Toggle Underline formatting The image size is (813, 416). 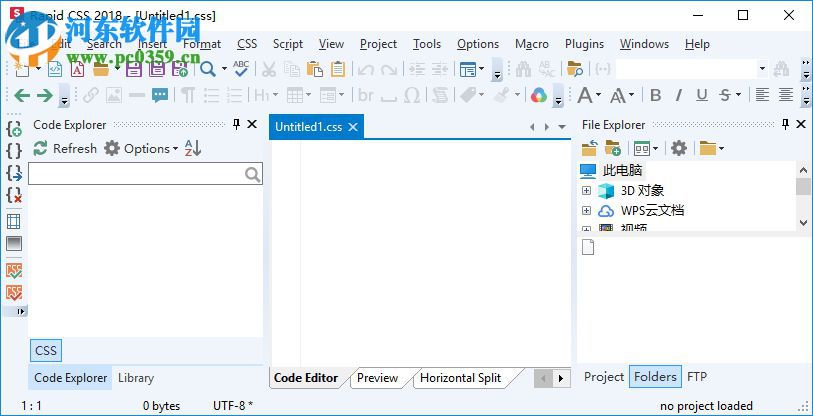pos(702,95)
